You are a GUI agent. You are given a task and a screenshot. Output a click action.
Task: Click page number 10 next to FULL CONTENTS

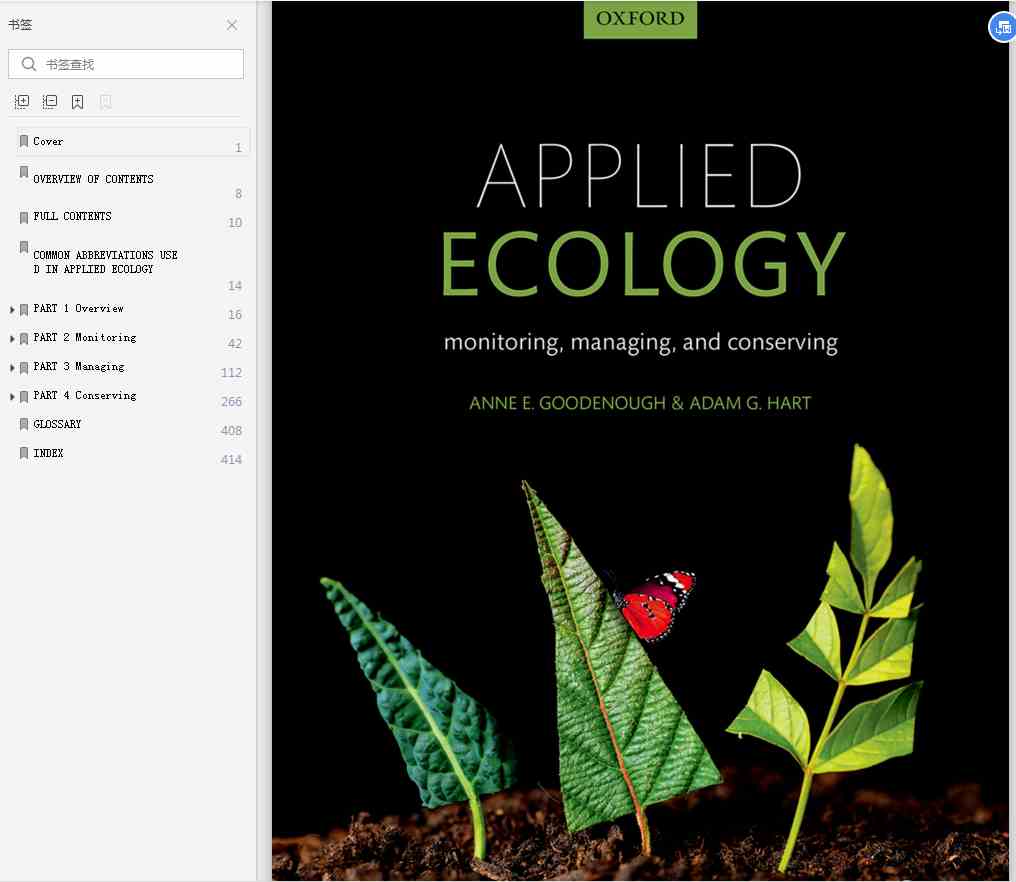(x=235, y=223)
